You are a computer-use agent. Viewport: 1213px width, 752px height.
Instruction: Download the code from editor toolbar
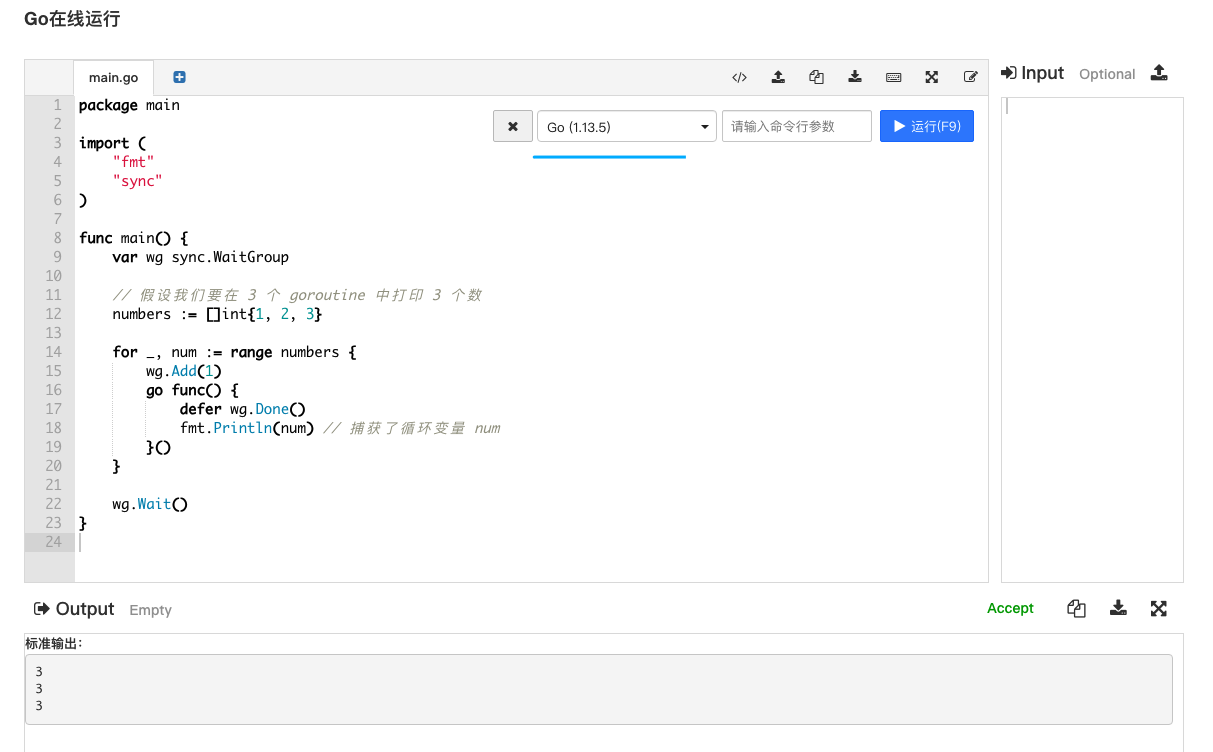[855, 77]
